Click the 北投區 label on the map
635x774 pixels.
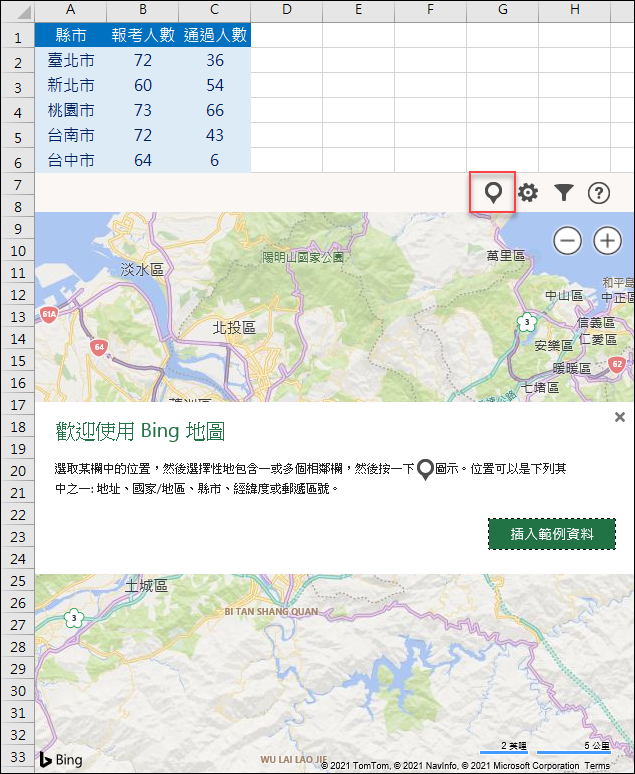pyautogui.click(x=234, y=327)
